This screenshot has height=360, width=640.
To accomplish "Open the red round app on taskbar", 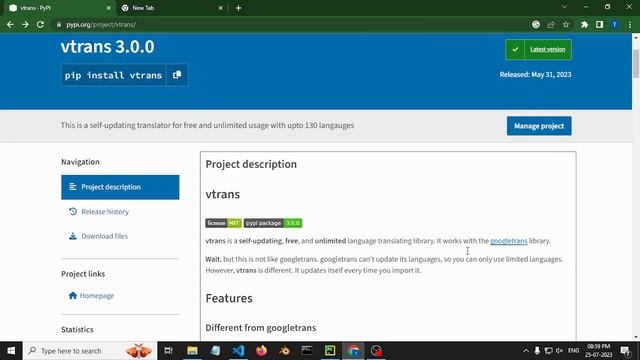I will (376, 351).
